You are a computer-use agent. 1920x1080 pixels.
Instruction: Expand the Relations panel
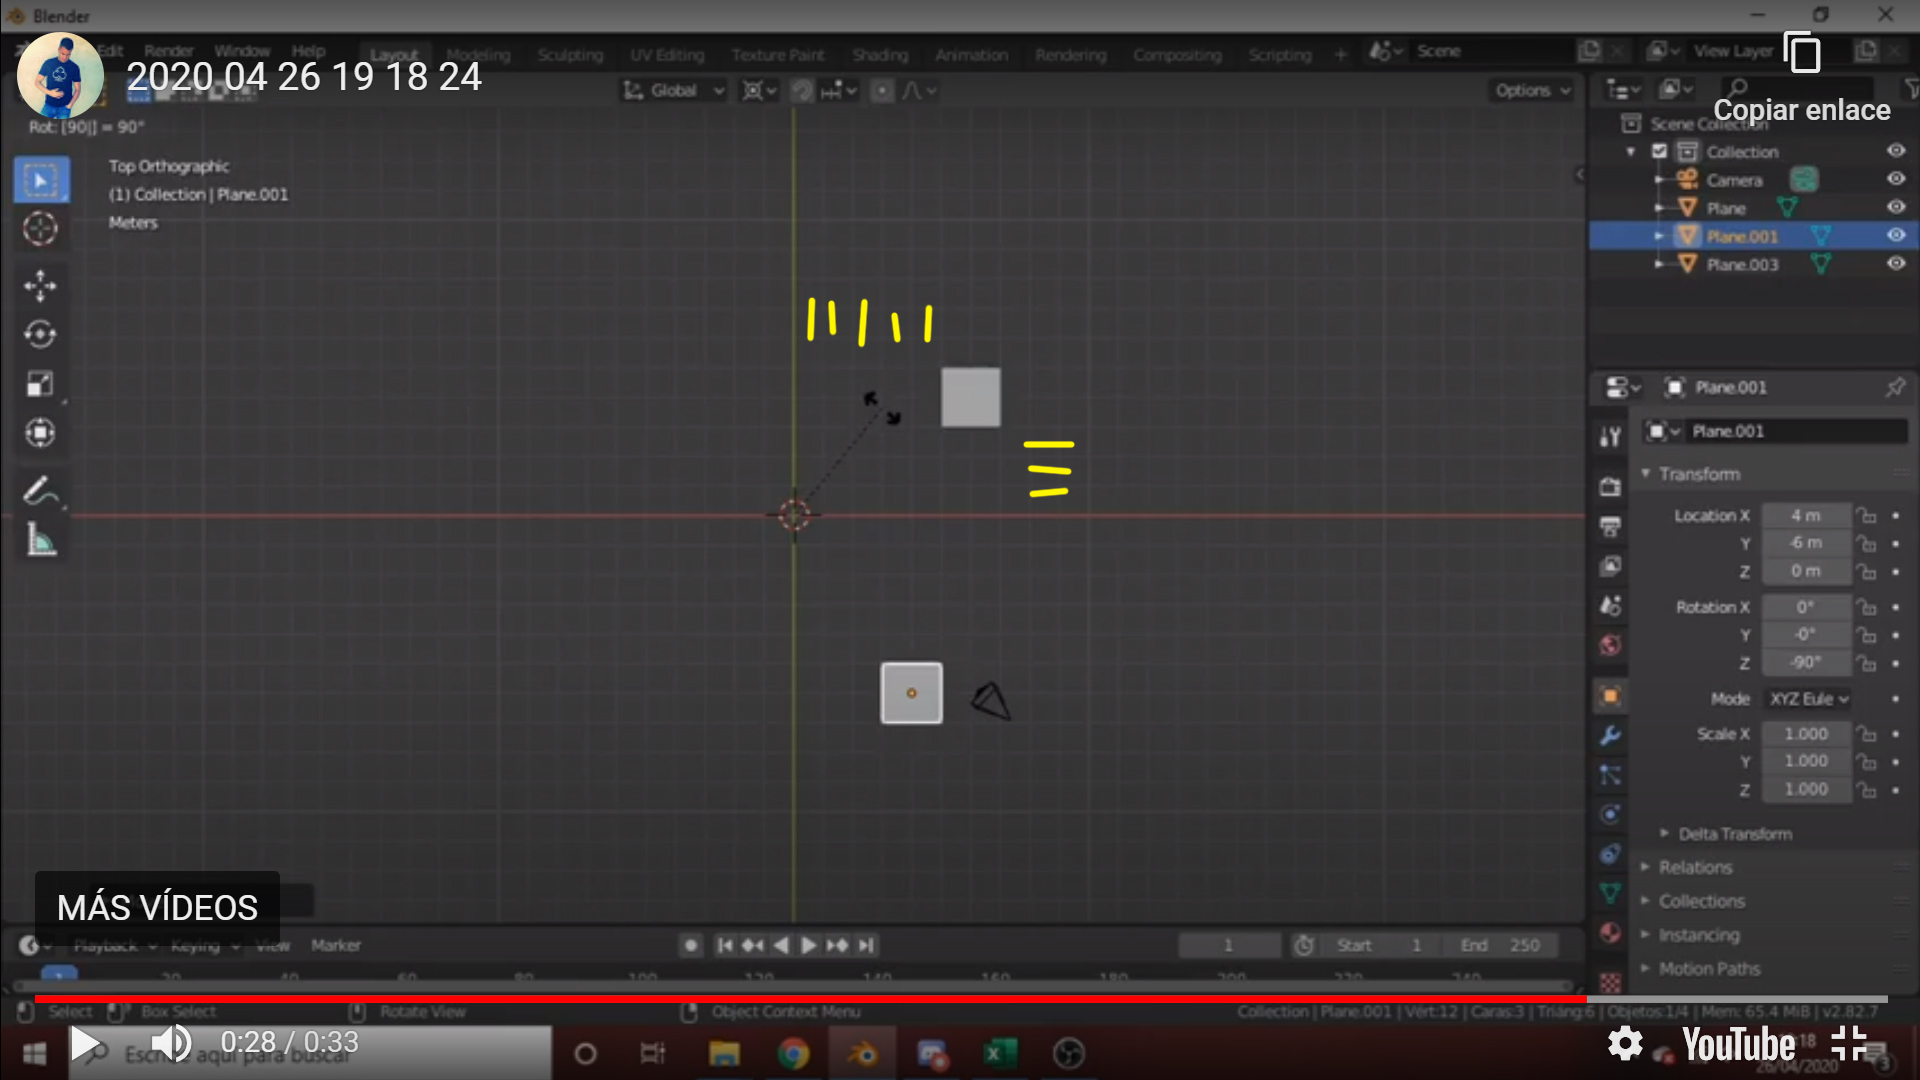coord(1695,867)
